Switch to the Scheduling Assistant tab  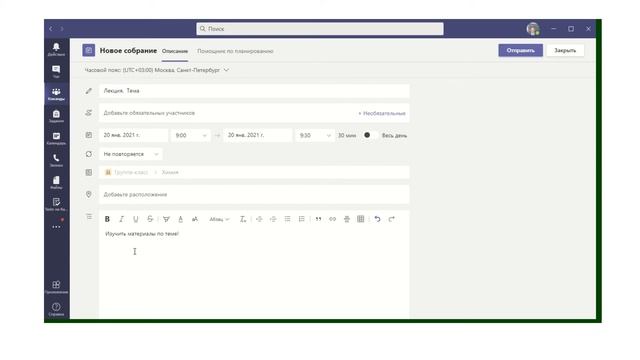235,51
